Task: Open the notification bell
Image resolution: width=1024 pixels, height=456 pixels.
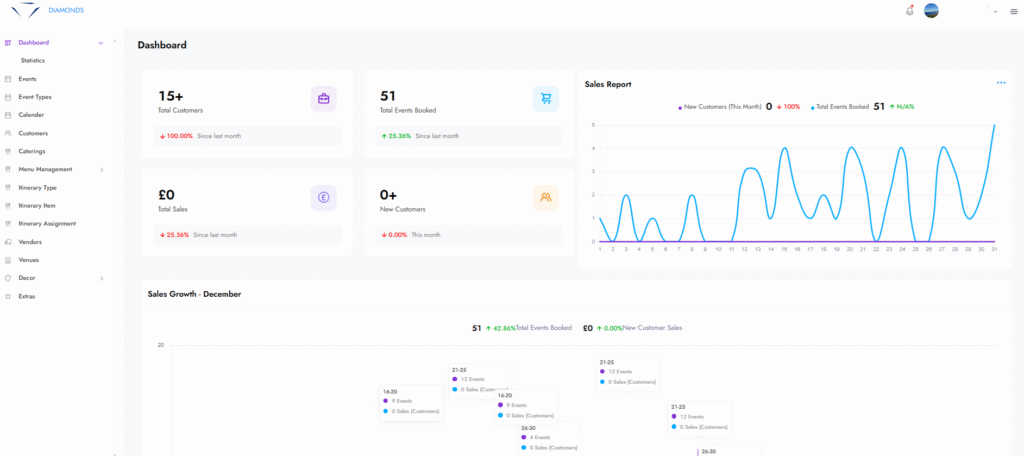Action: [909, 11]
